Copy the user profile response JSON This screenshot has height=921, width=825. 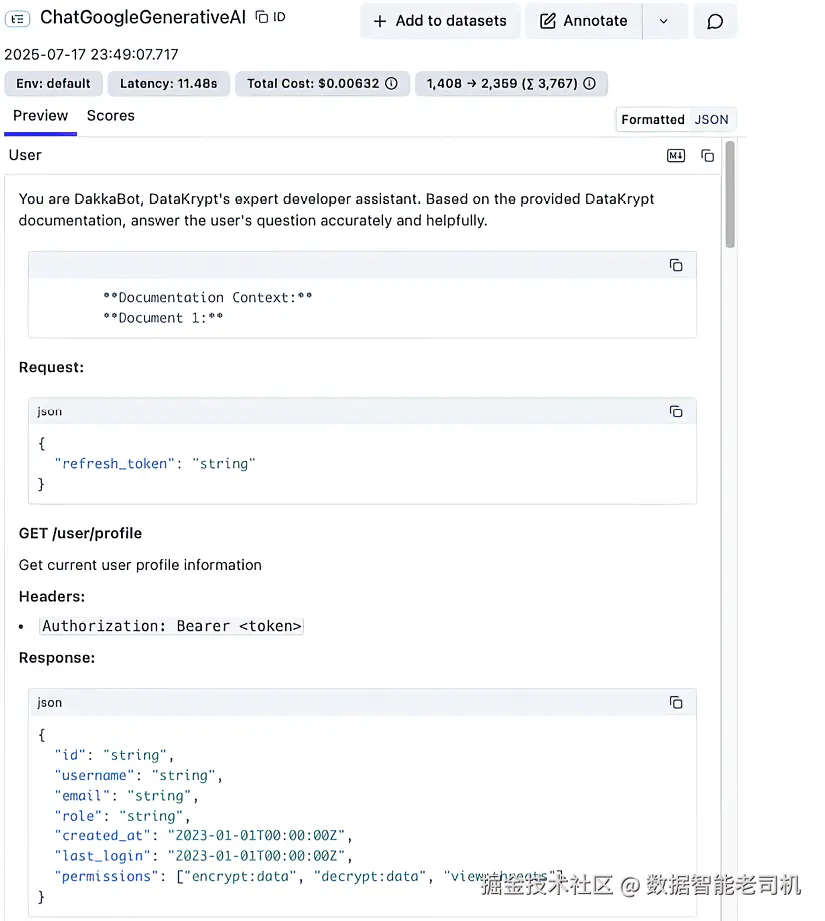pyautogui.click(x=676, y=703)
